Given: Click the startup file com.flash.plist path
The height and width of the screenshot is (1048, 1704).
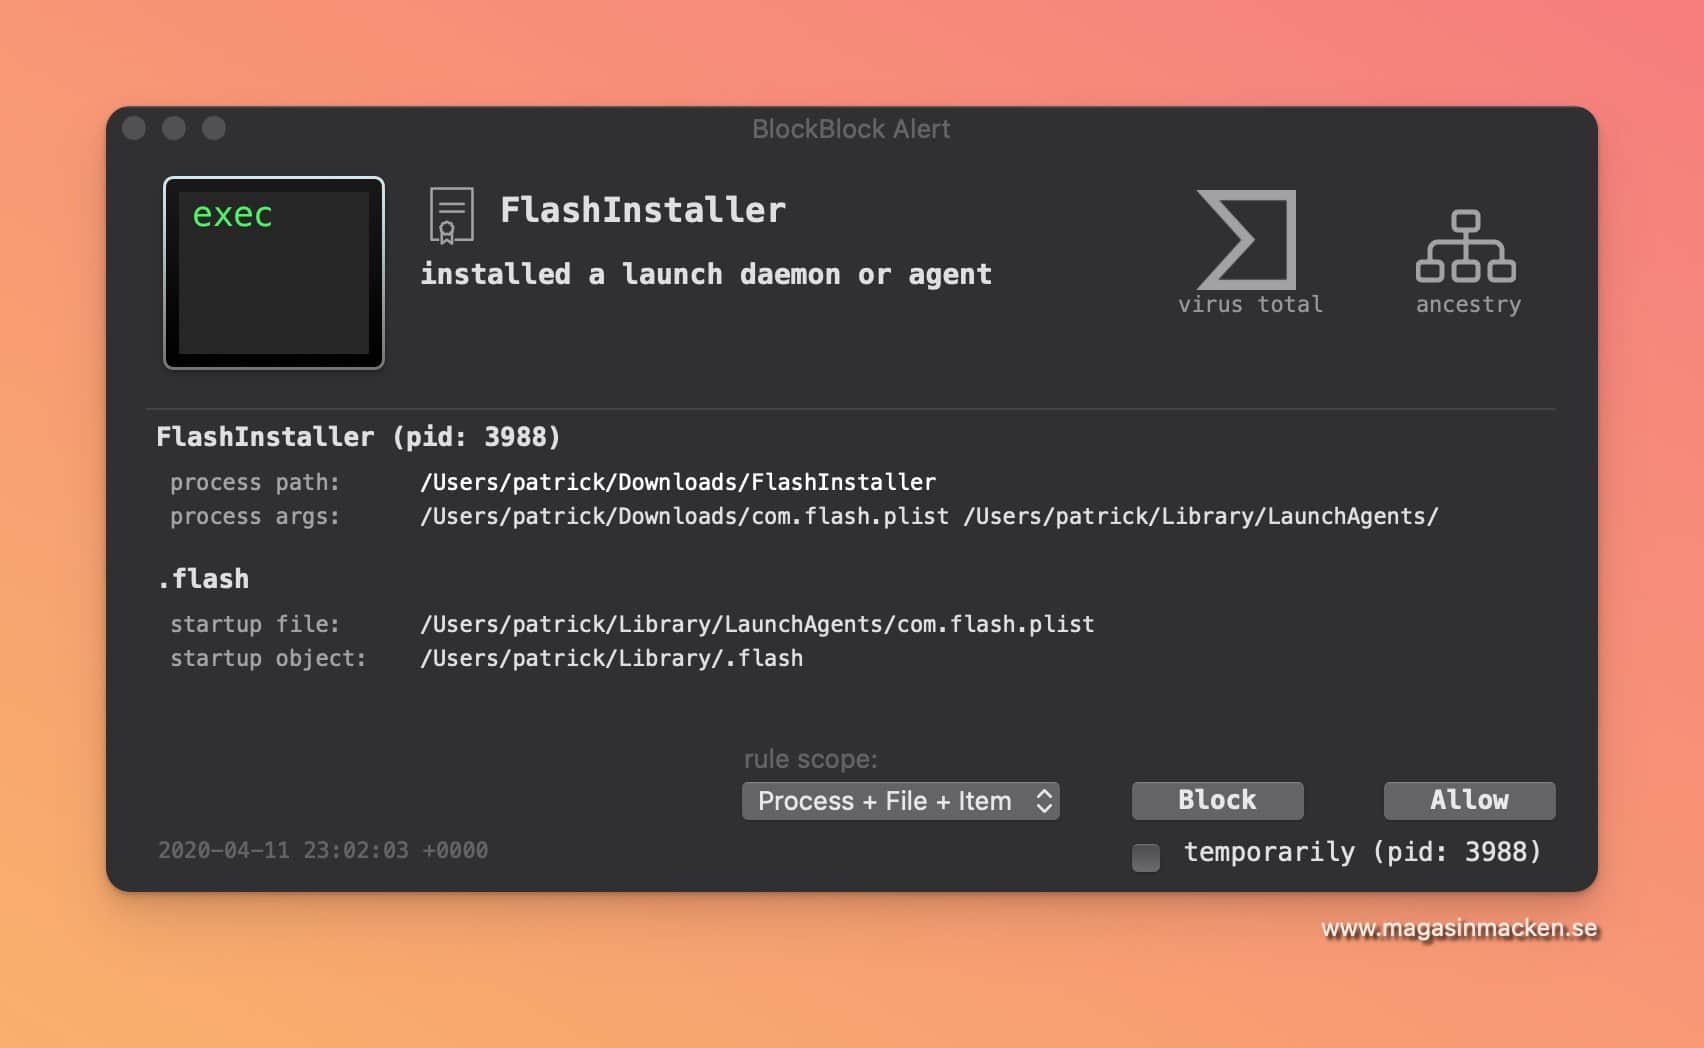Looking at the screenshot, I should (757, 624).
